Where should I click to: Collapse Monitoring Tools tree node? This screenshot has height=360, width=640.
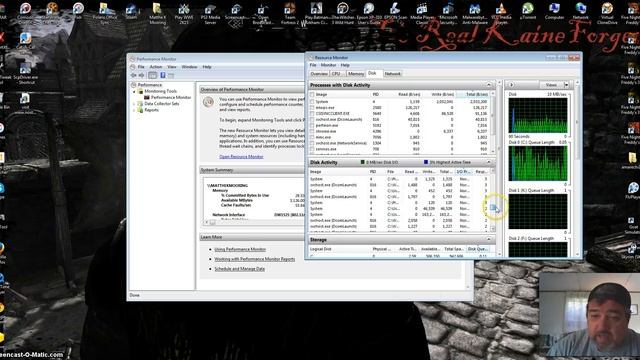point(134,91)
